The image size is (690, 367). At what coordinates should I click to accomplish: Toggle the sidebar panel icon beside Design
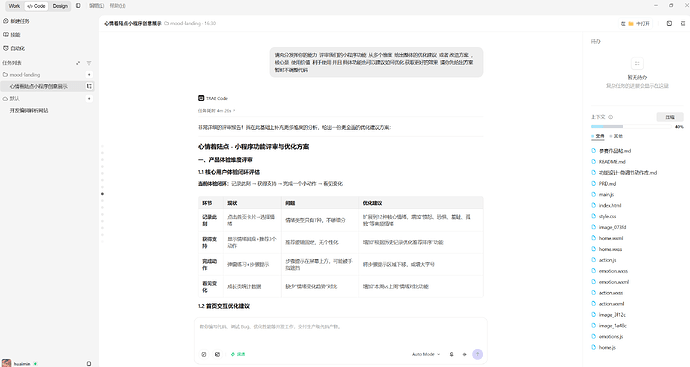tap(78, 6)
